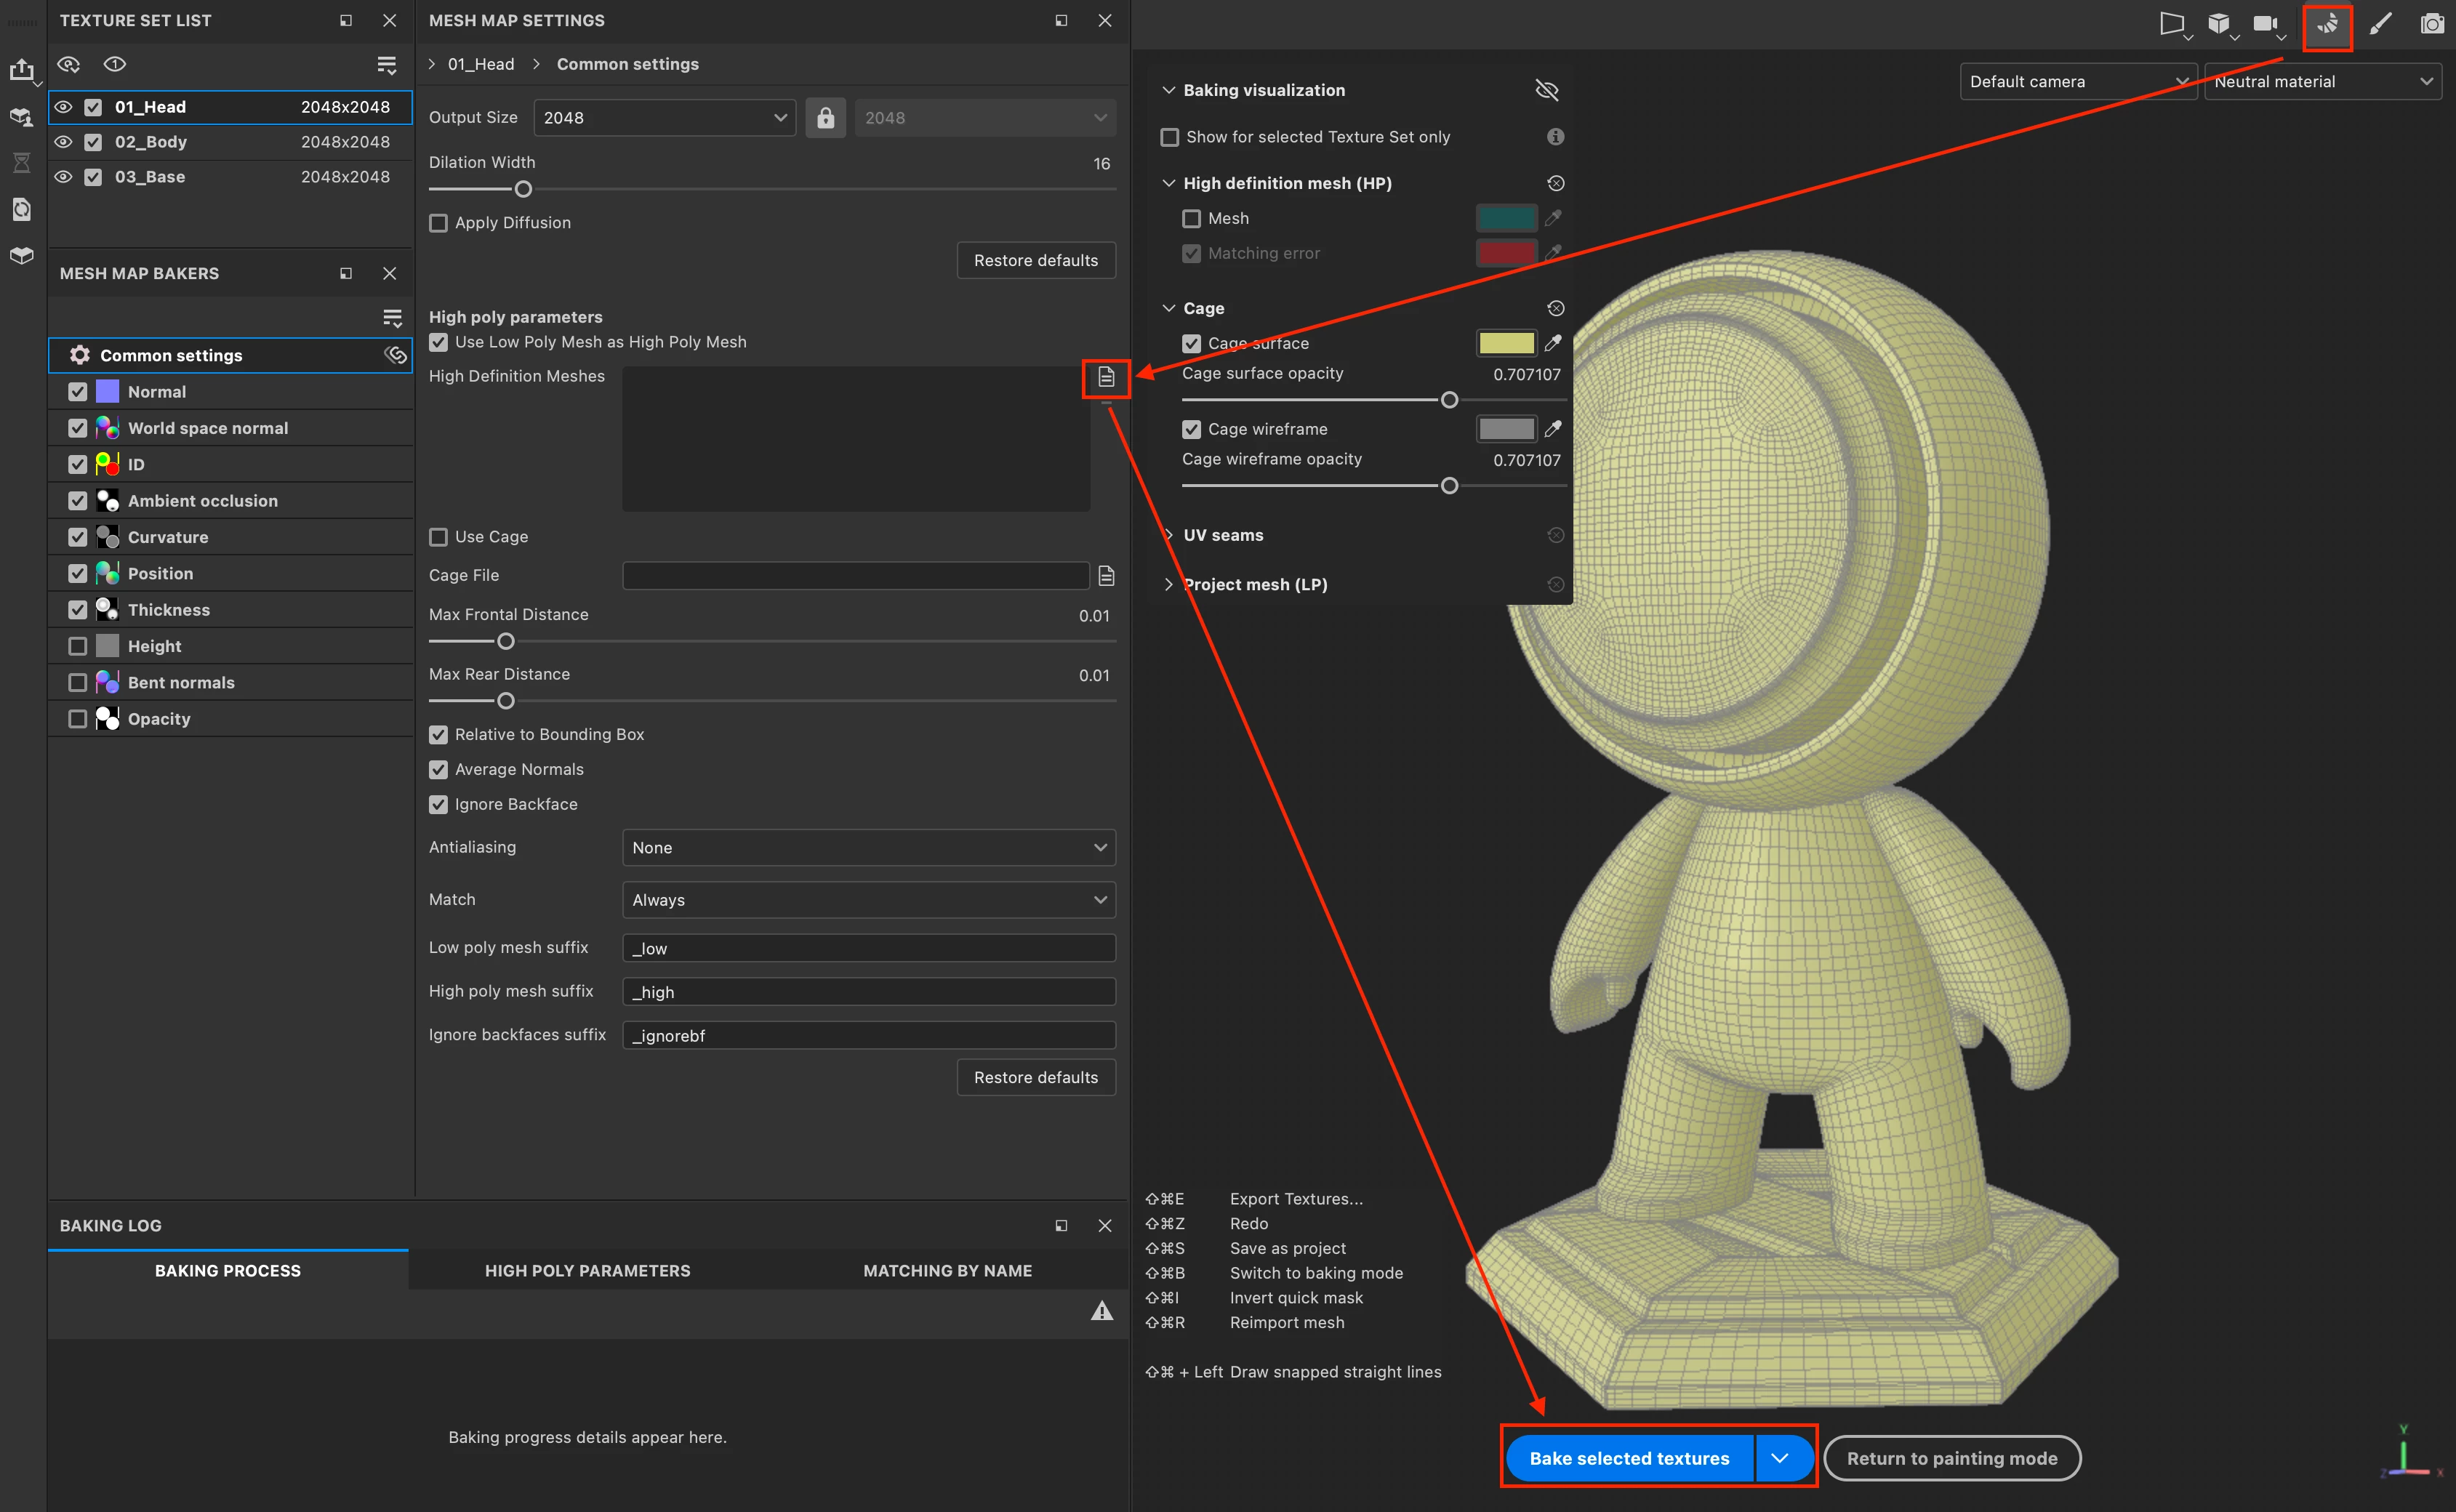Click the Cage surface color swatch
Screen dimensions: 2456x1512
(x=1506, y=343)
